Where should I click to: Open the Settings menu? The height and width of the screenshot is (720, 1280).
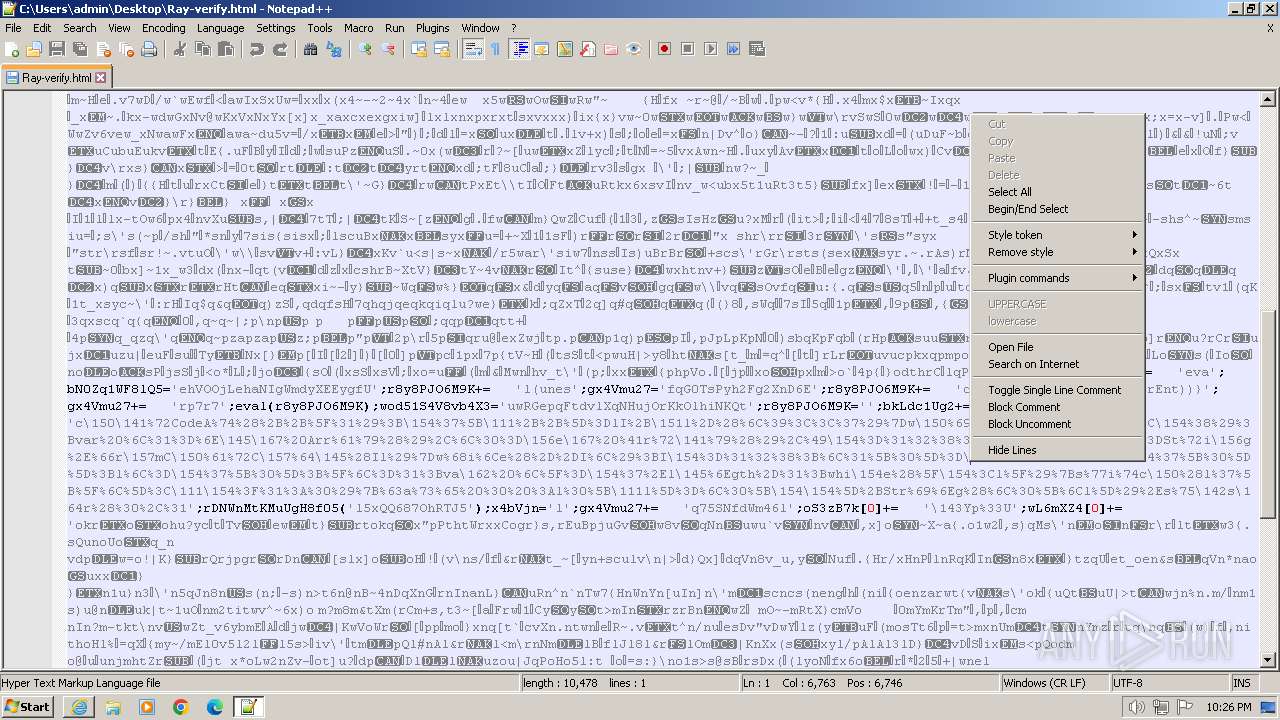click(x=276, y=28)
